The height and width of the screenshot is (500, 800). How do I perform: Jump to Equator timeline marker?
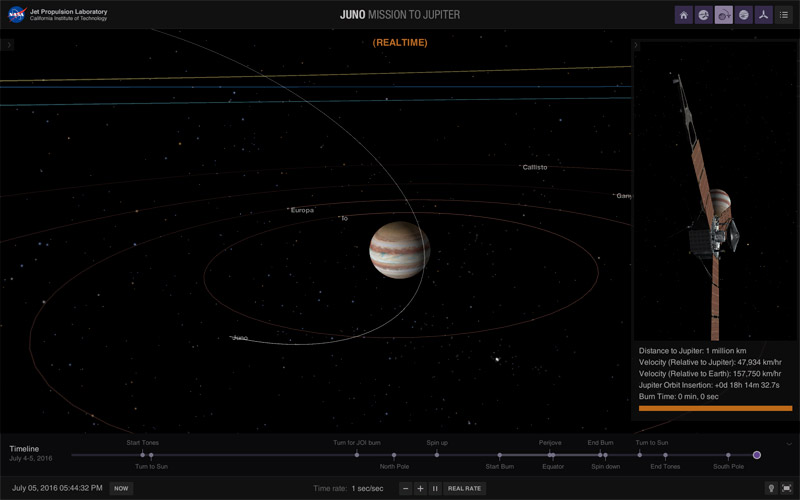point(554,455)
